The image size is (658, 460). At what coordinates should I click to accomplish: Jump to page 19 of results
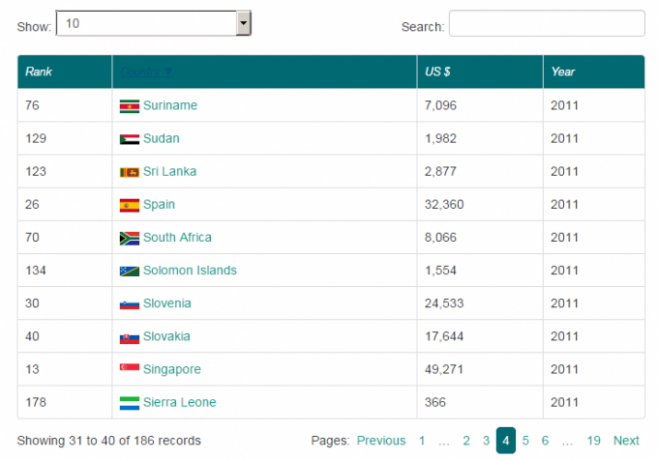tap(593, 441)
